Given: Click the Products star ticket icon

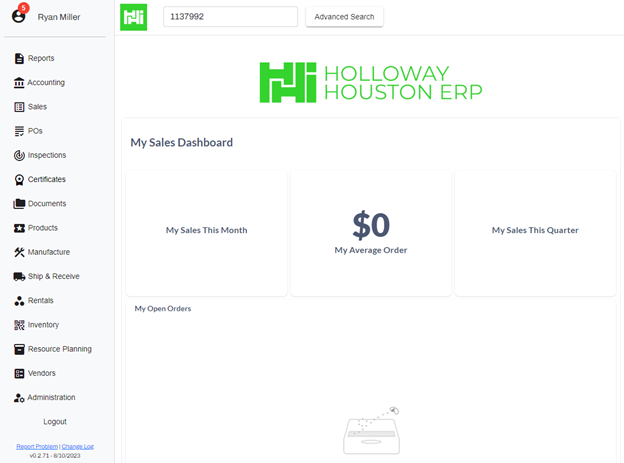Looking at the screenshot, I should (19, 228).
